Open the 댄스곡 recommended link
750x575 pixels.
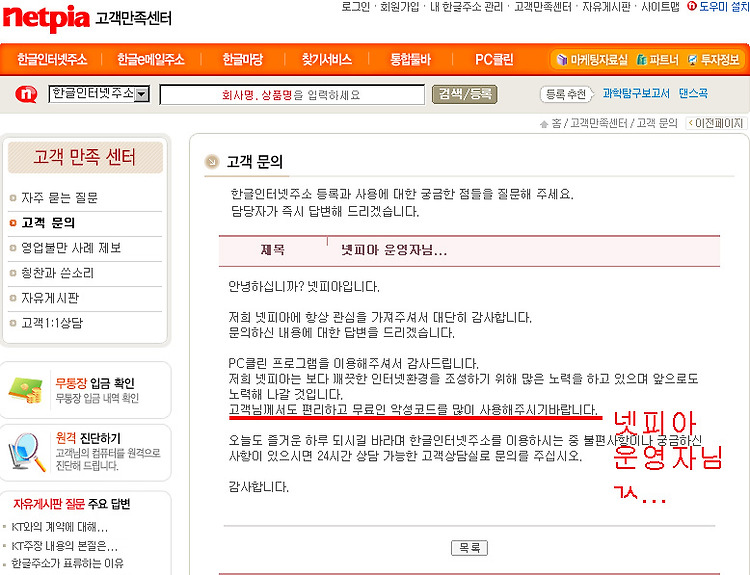tap(693, 93)
